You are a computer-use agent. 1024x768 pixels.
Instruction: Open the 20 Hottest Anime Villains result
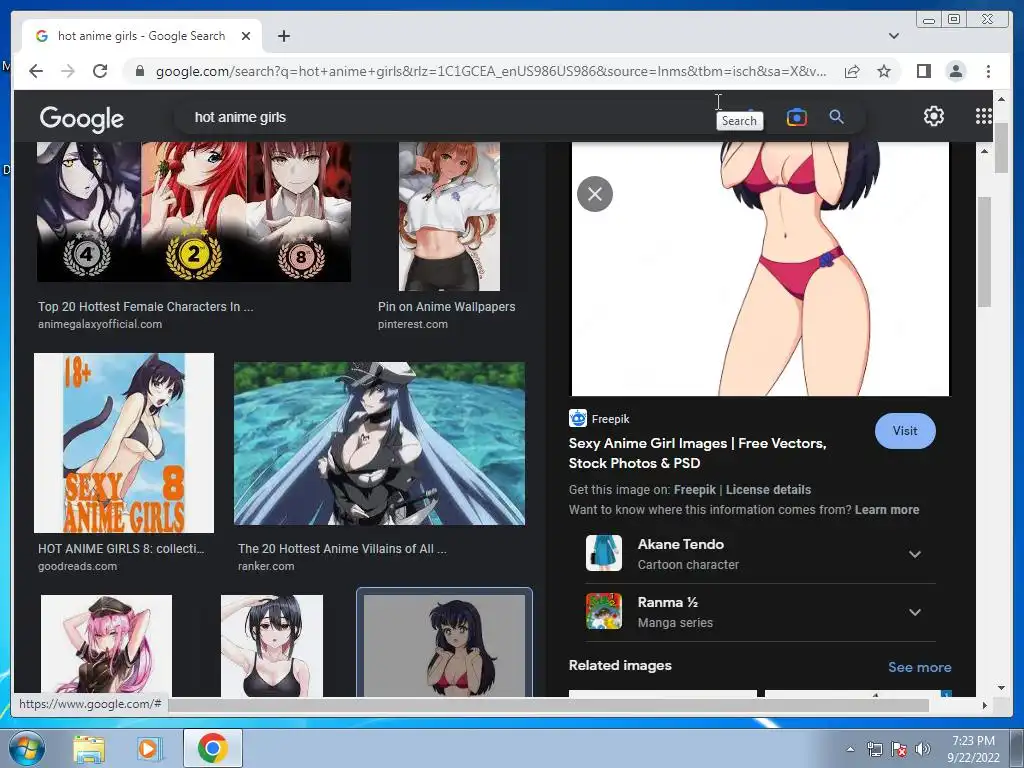[379, 444]
